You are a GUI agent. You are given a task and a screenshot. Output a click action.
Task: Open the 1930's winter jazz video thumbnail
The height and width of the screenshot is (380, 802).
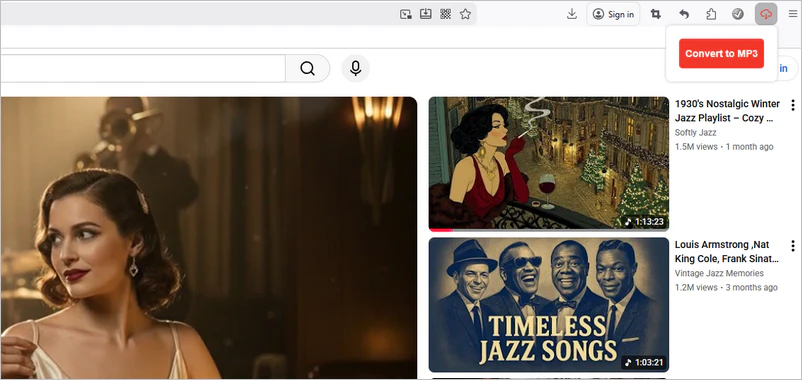pos(548,164)
